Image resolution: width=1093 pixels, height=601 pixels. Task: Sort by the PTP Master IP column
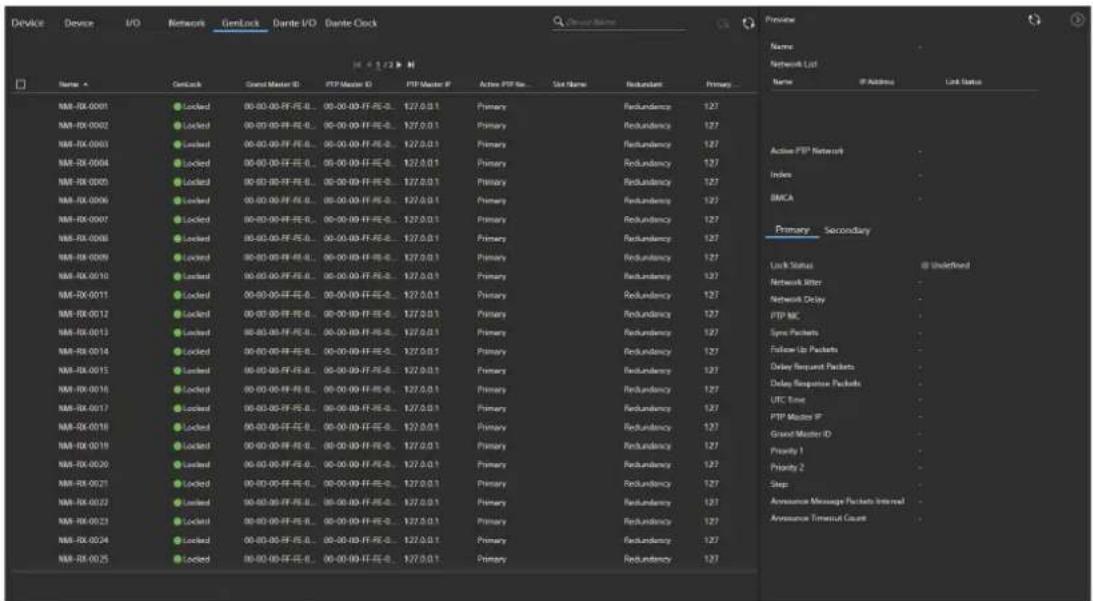coord(428,84)
